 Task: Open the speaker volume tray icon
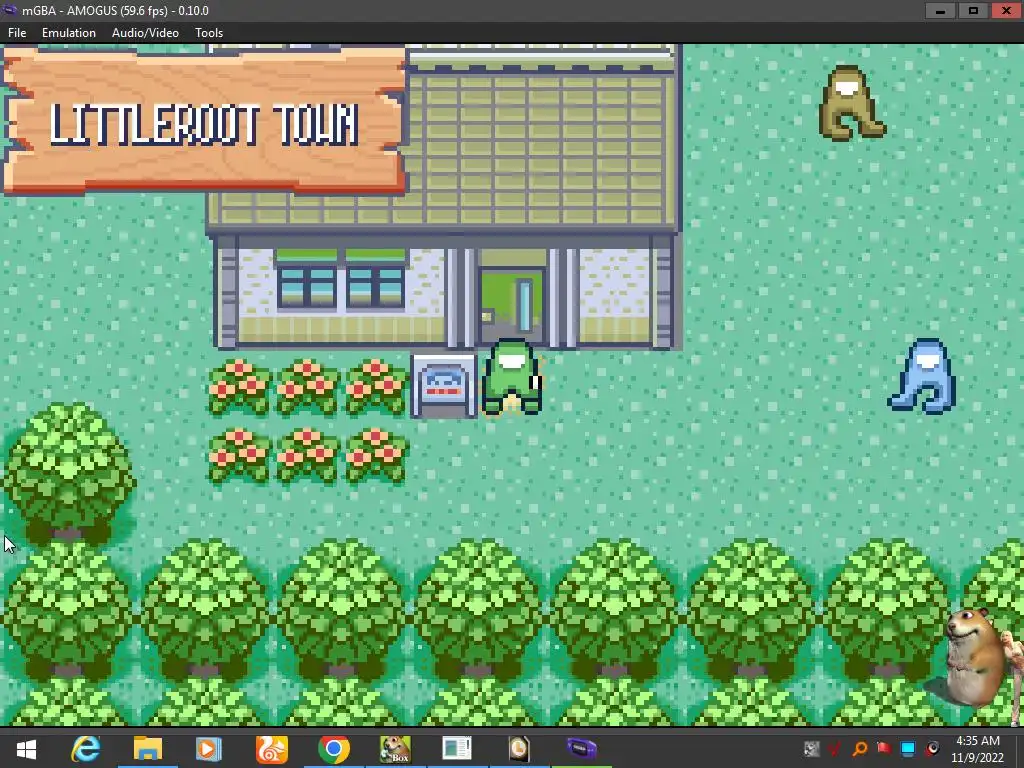tap(932, 748)
